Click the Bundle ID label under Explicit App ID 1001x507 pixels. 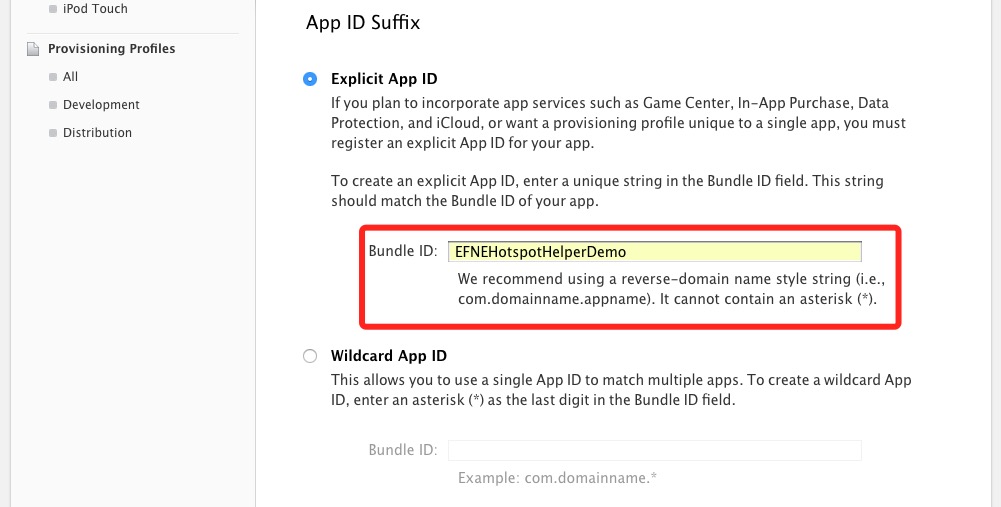(x=402, y=251)
